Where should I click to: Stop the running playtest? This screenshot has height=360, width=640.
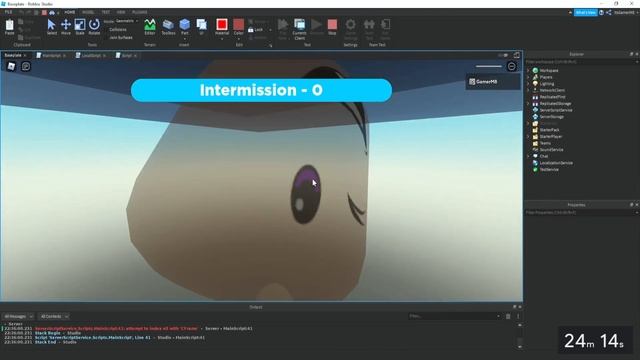coord(332,27)
